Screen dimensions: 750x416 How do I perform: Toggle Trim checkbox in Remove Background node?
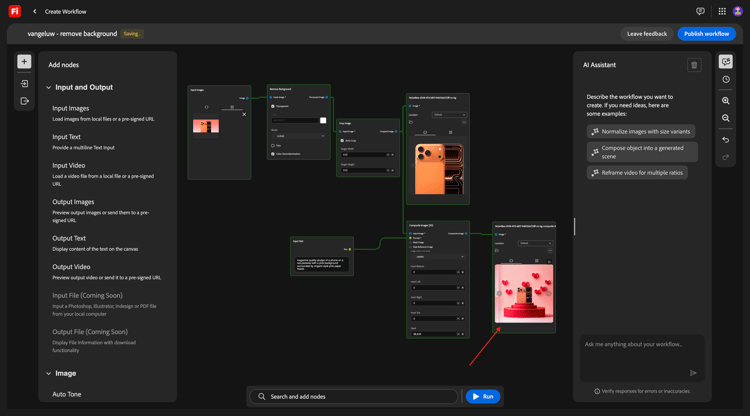click(x=273, y=145)
